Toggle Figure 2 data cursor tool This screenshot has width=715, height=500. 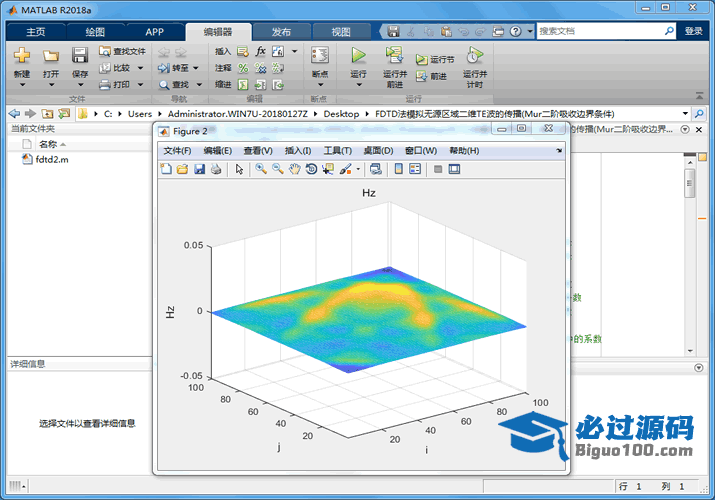(x=328, y=169)
